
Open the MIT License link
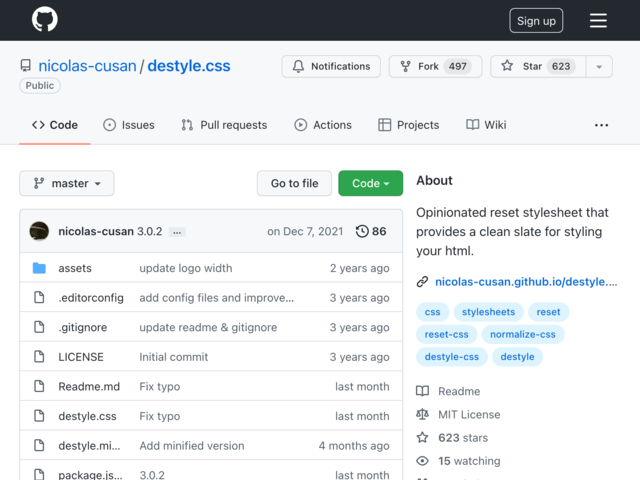pos(458,414)
